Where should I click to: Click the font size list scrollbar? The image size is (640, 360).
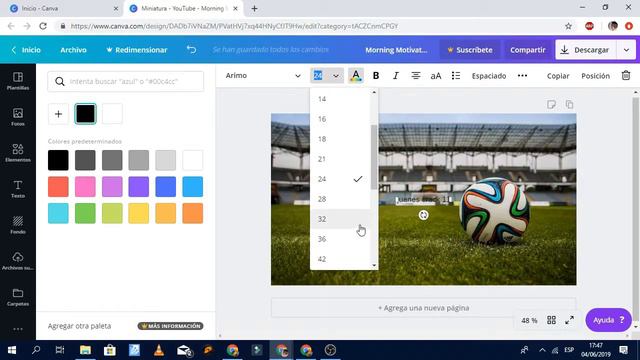[374, 157]
